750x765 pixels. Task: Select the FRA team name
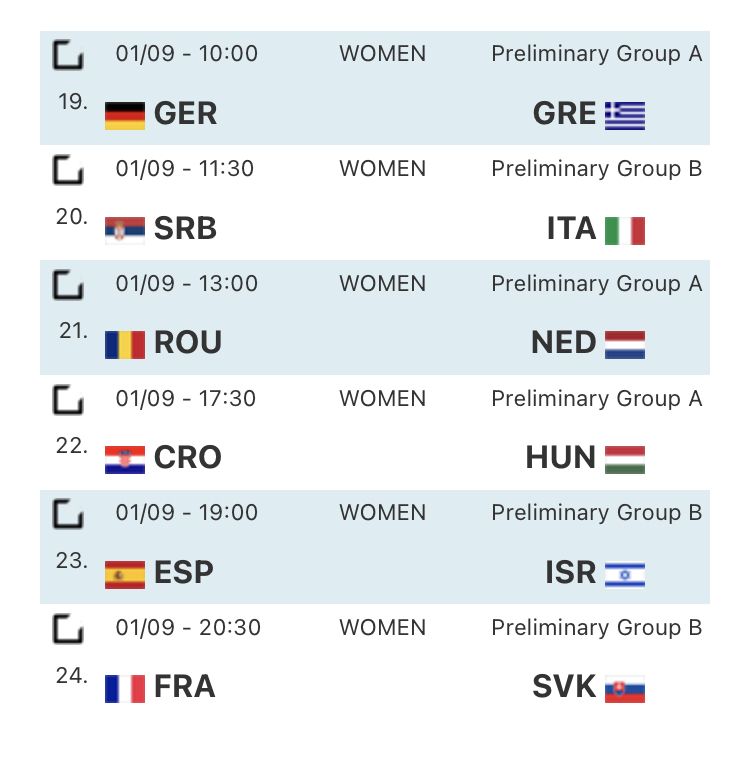pyautogui.click(x=184, y=687)
